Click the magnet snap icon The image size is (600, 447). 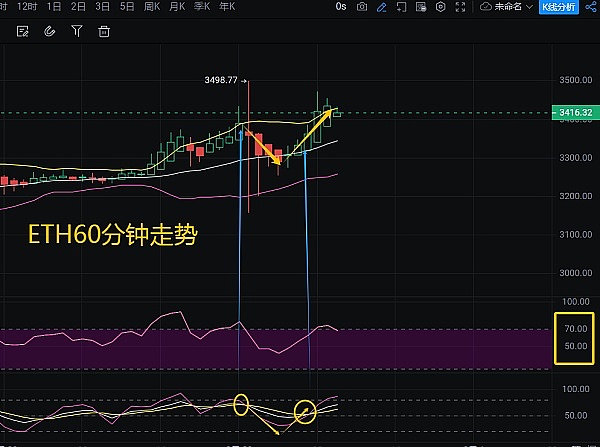(50, 31)
